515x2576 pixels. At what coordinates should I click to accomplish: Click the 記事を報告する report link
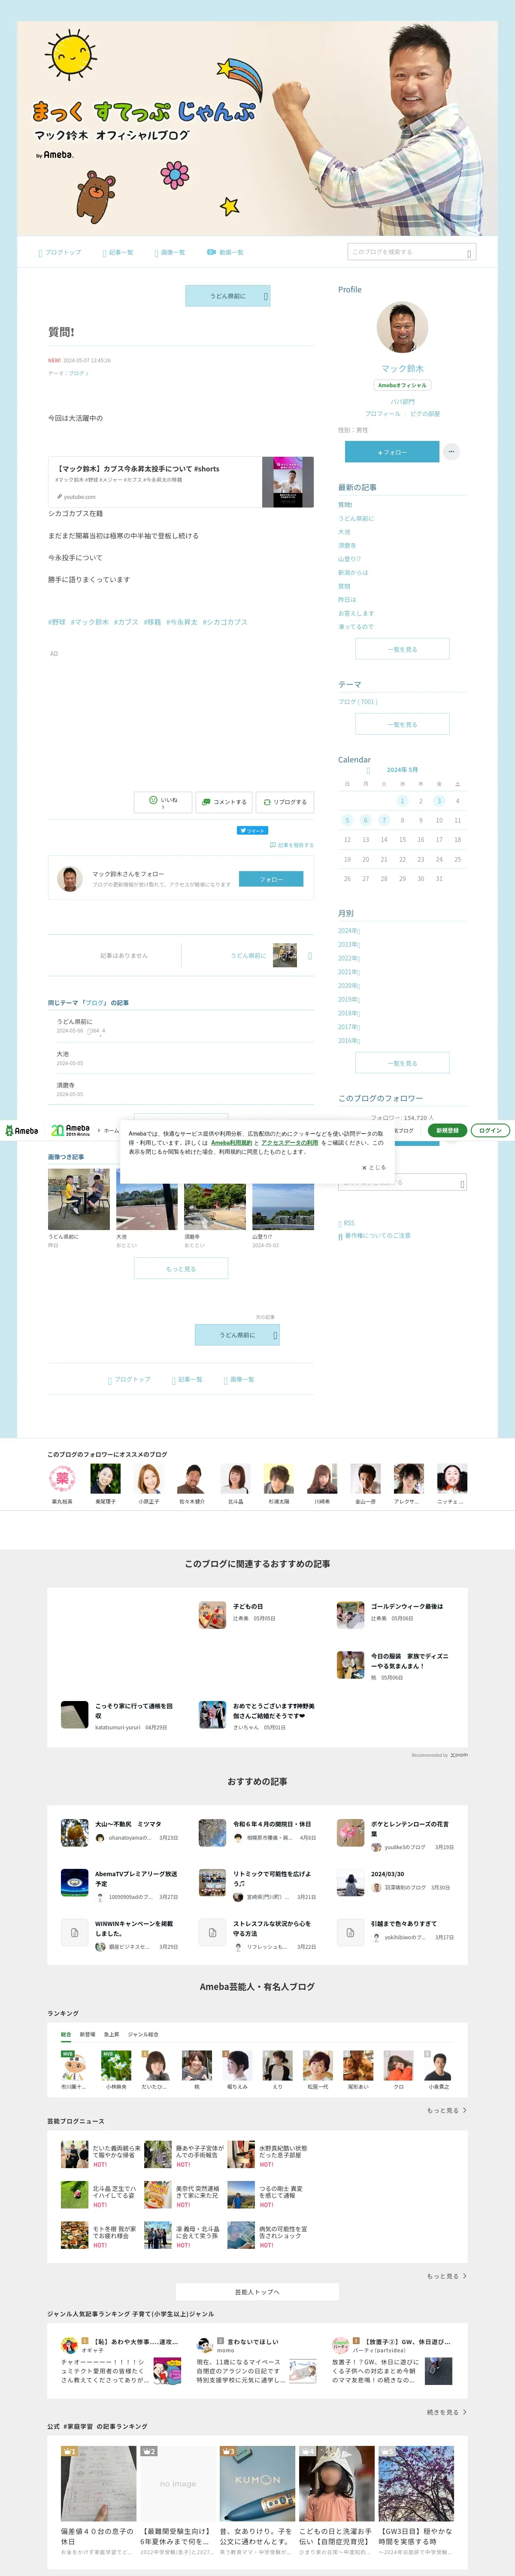coord(292,845)
